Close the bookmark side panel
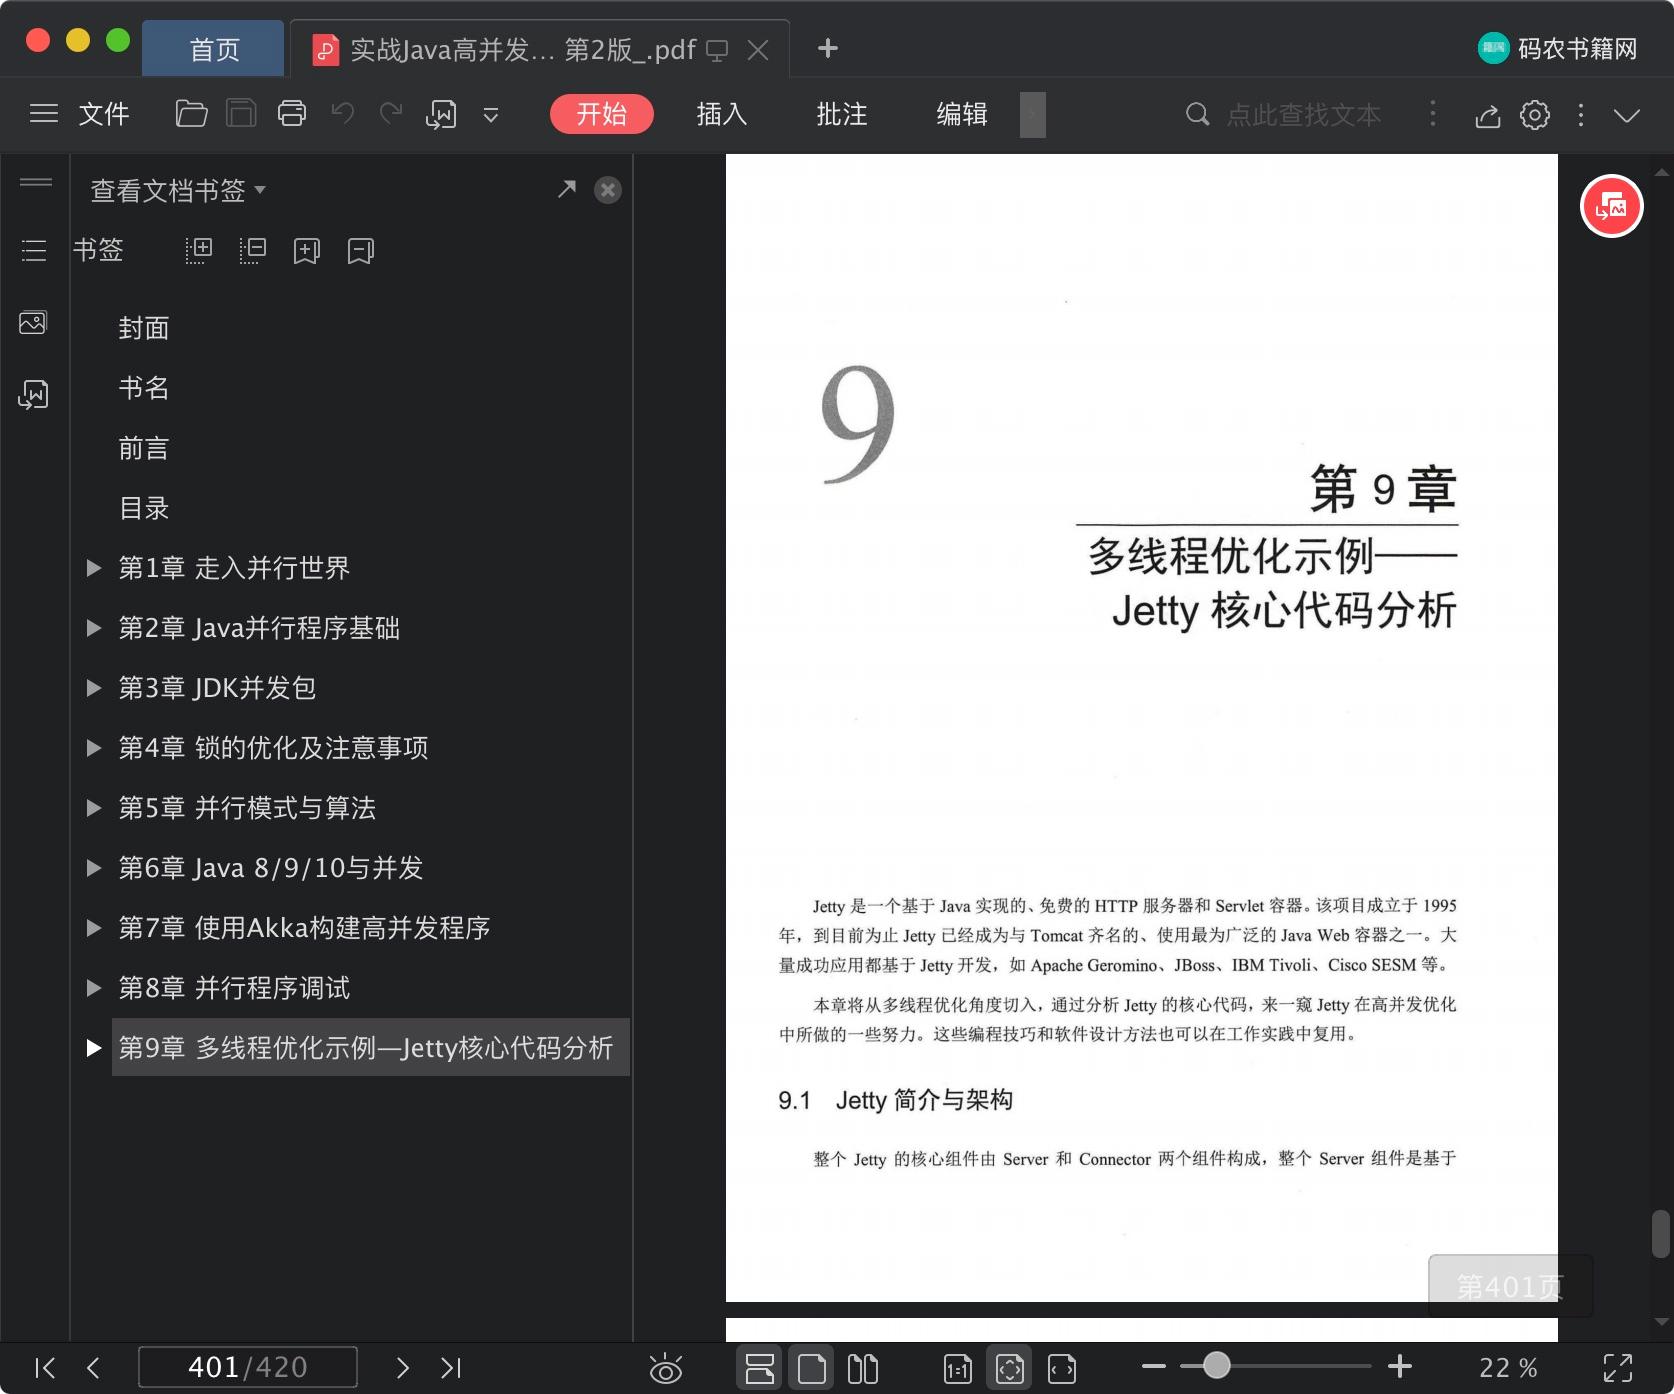This screenshot has height=1394, width=1674. point(608,190)
